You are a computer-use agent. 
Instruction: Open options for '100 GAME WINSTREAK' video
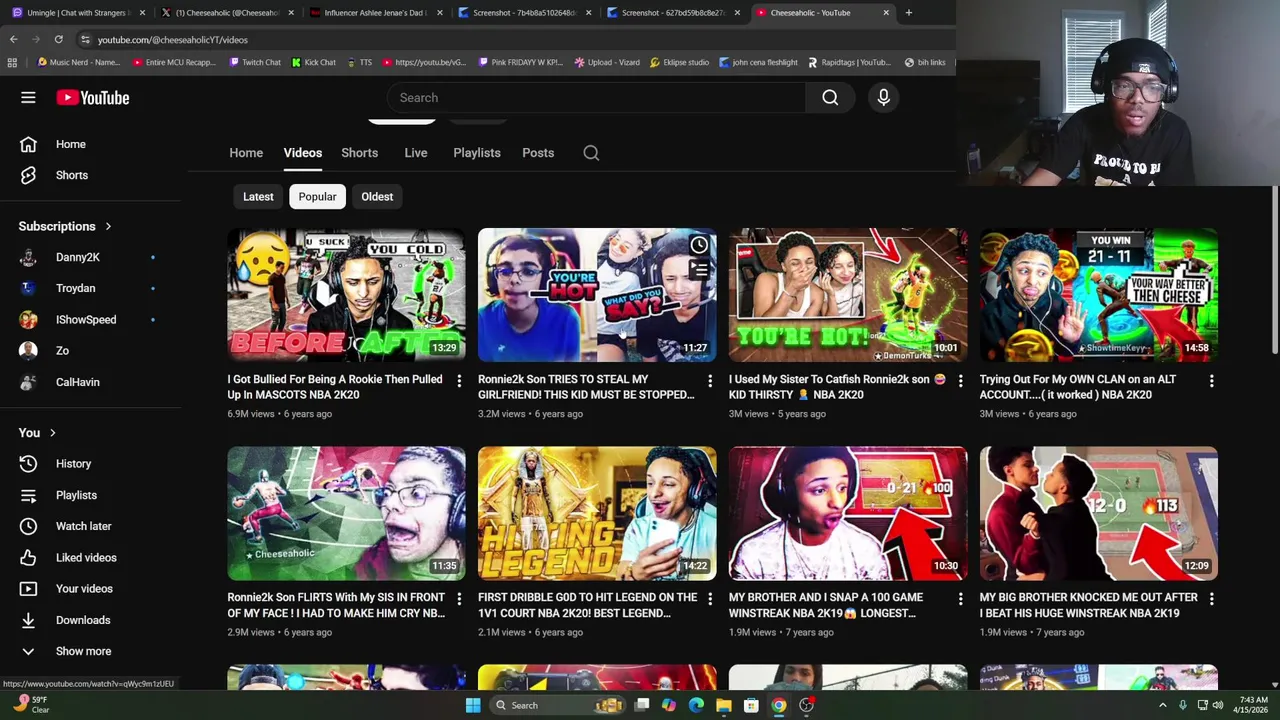[x=960, y=599]
